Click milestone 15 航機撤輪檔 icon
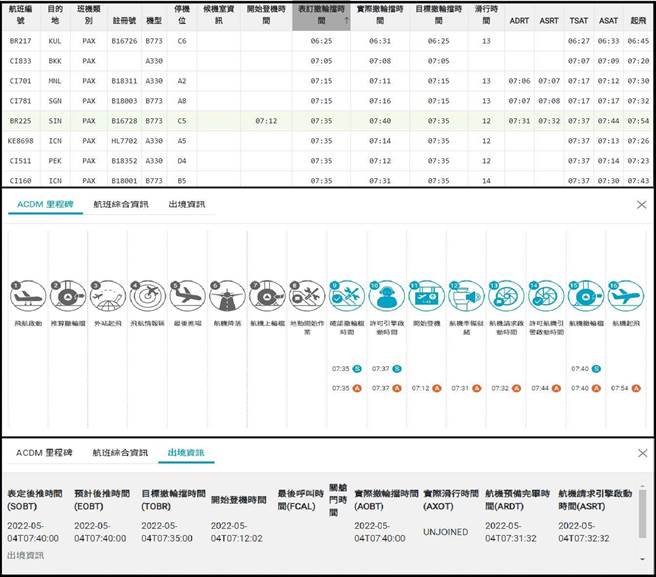656x577 pixels. (x=586, y=296)
